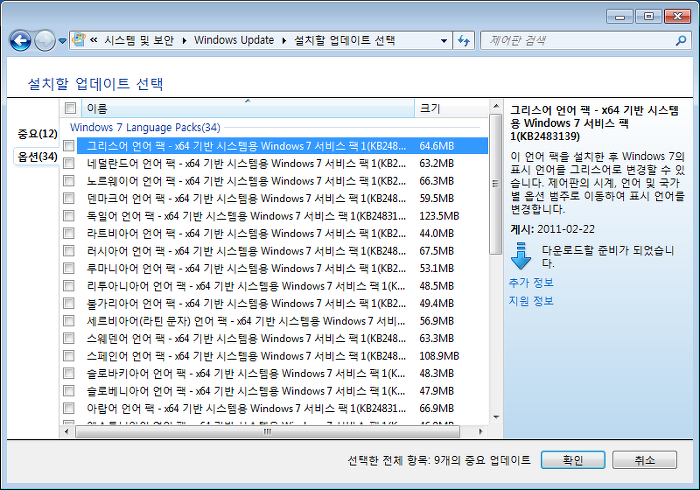700x490 pixels.
Task: Sort by the 크기 column header
Action: [451, 108]
